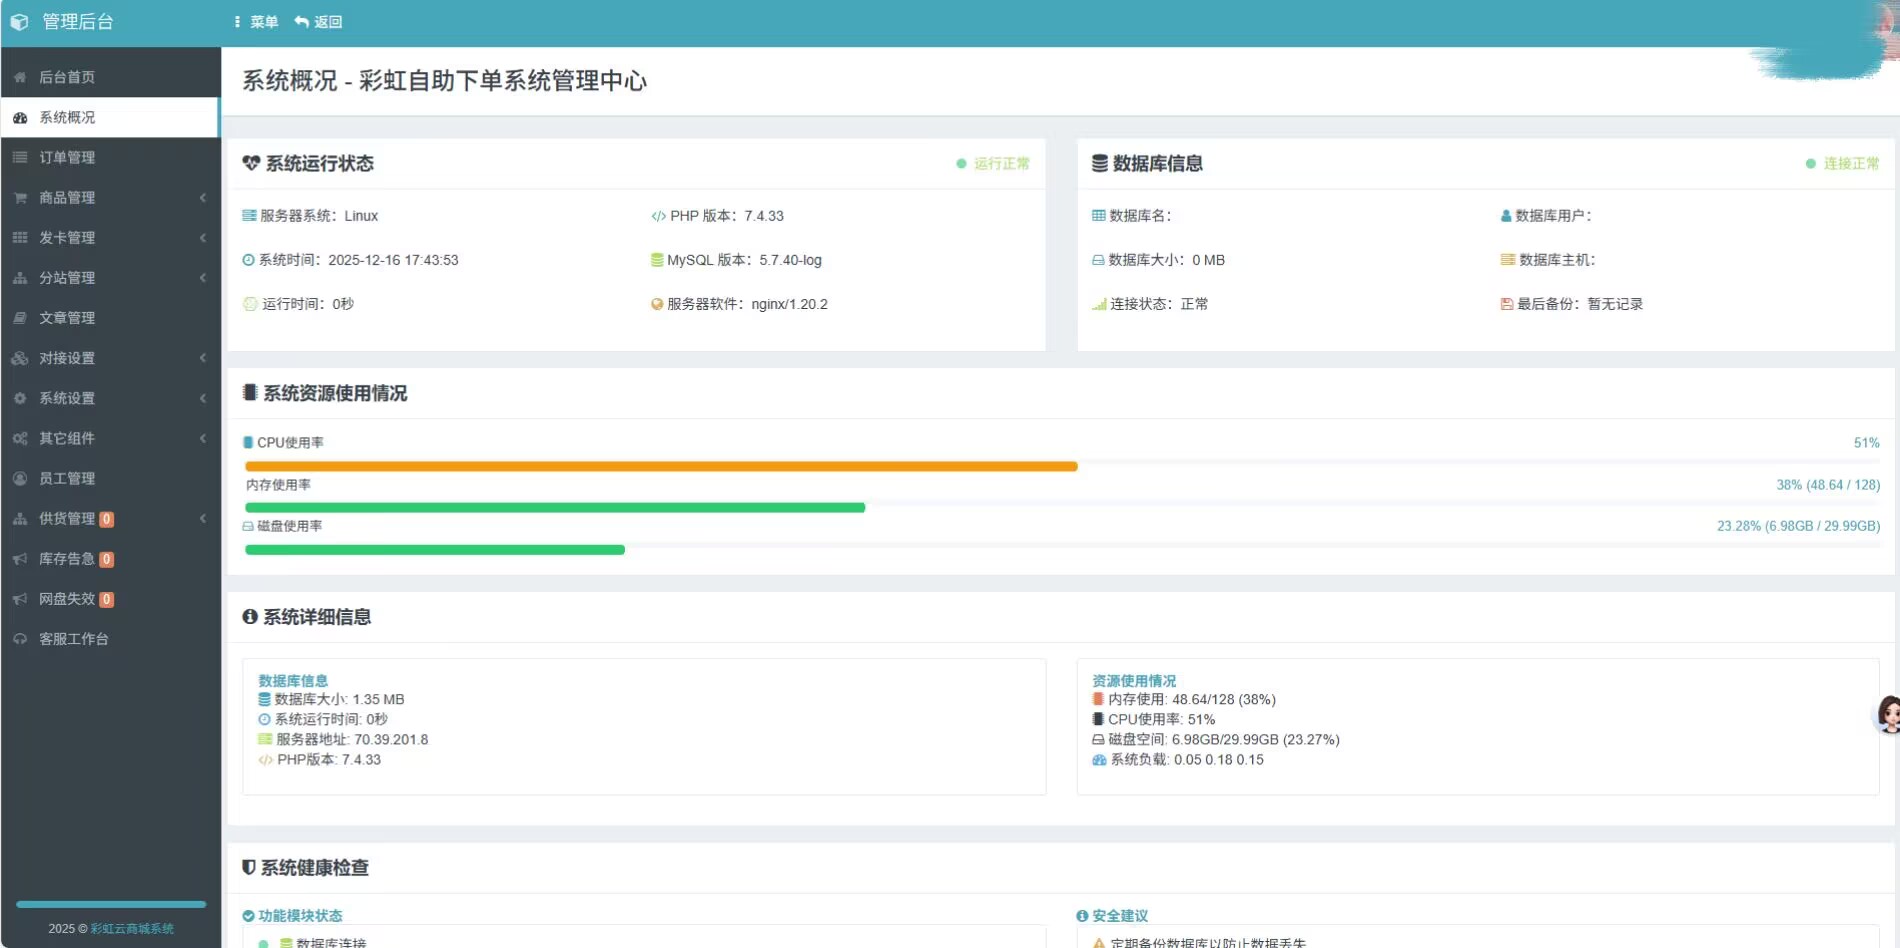
Task: Open the 供货管理 menu item
Action: 67,519
